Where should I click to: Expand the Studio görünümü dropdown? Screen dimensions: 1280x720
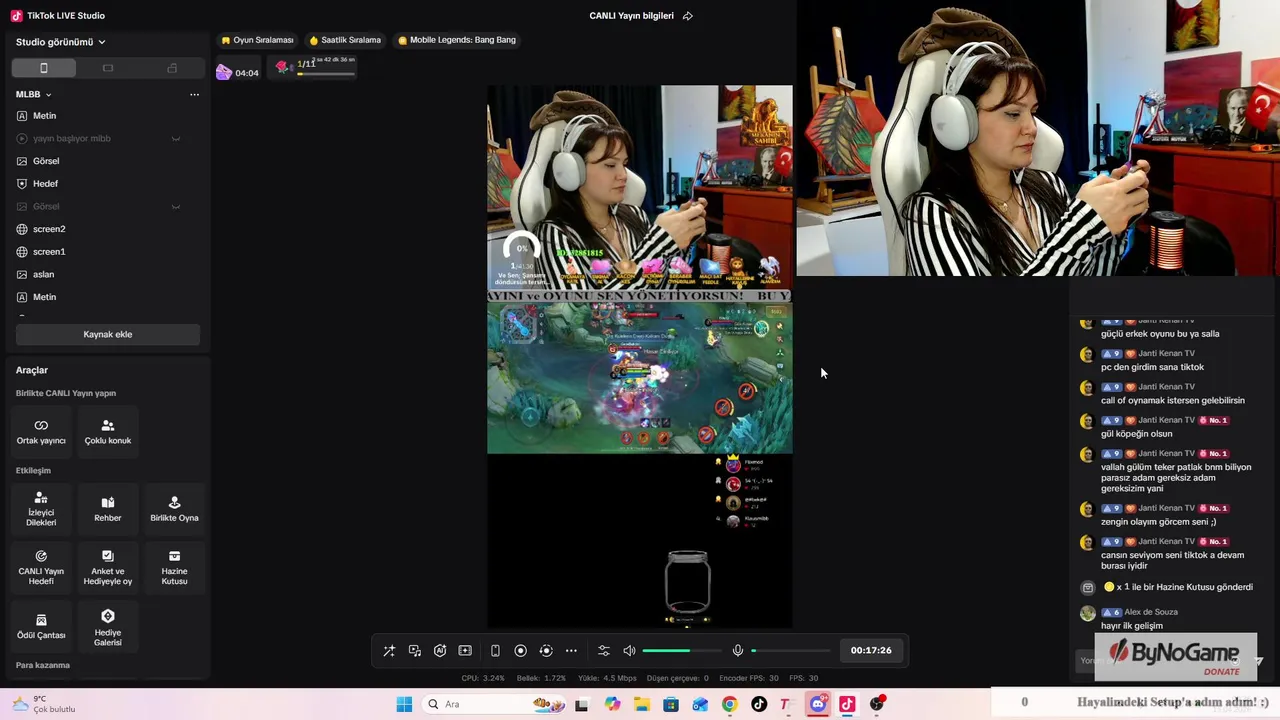pos(61,42)
